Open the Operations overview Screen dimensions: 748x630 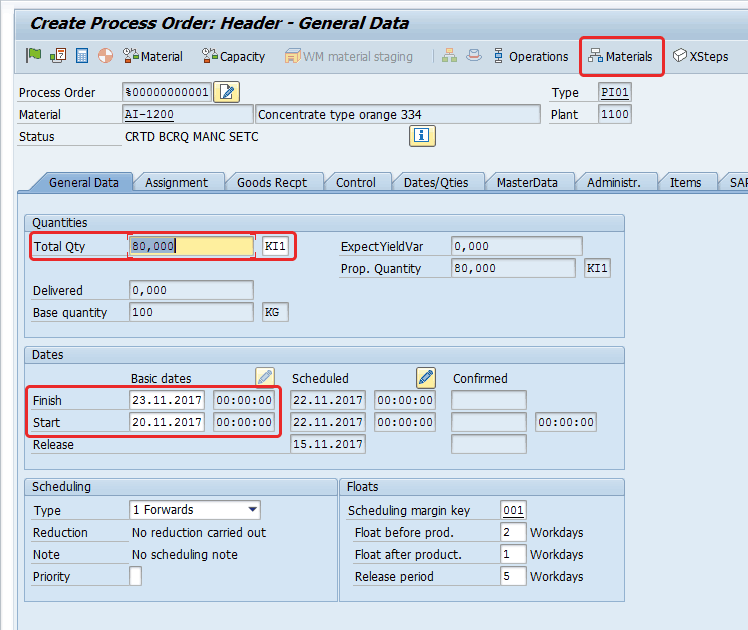(x=530, y=57)
